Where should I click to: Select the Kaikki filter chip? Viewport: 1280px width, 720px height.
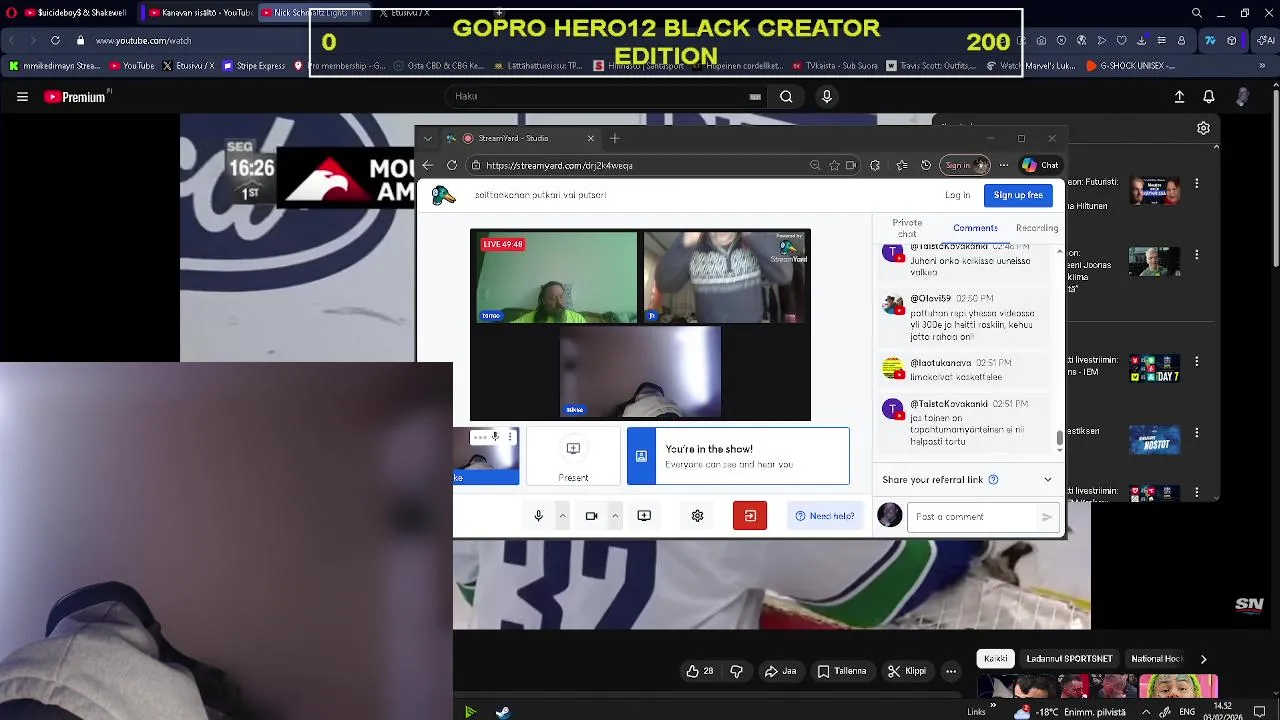point(995,659)
